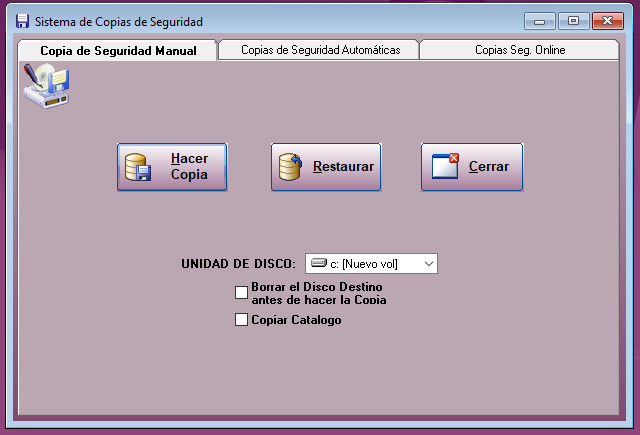Click the floppy disk title bar icon
The height and width of the screenshot is (435, 640).
click(x=22, y=21)
